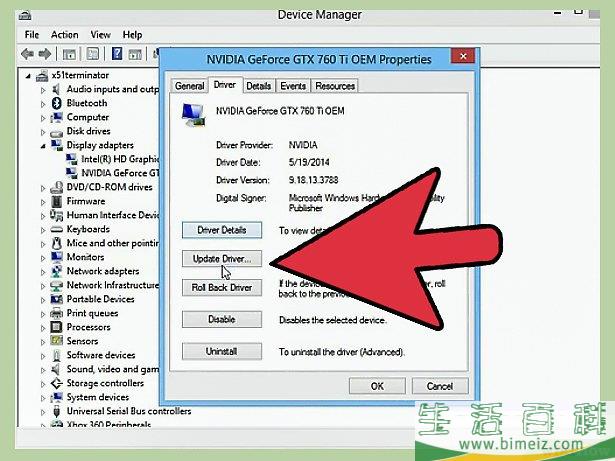Image resolution: width=615 pixels, height=461 pixels.
Task: Expand the Bluetooth category arrow
Action: click(43, 104)
